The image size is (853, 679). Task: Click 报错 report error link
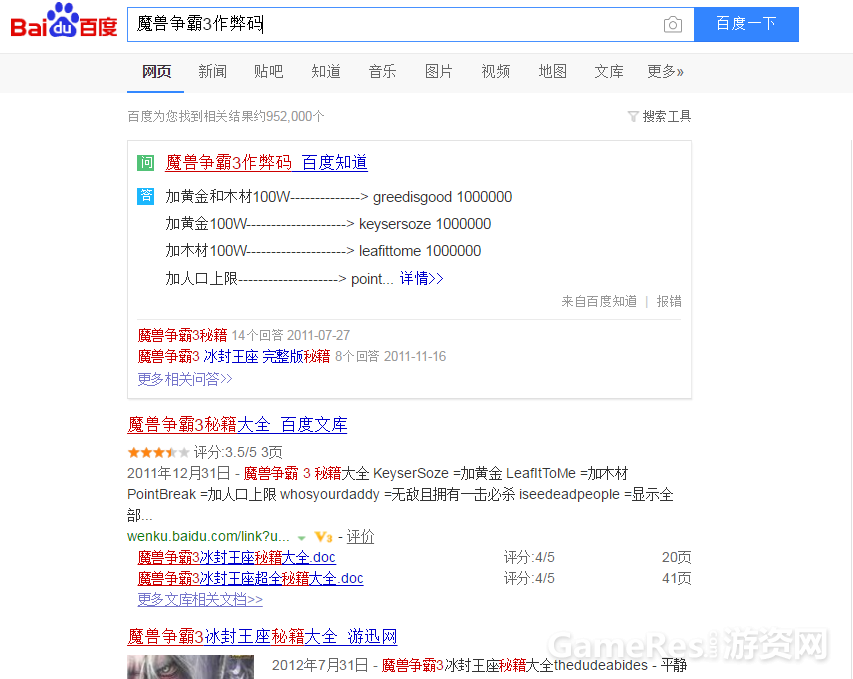click(x=669, y=301)
